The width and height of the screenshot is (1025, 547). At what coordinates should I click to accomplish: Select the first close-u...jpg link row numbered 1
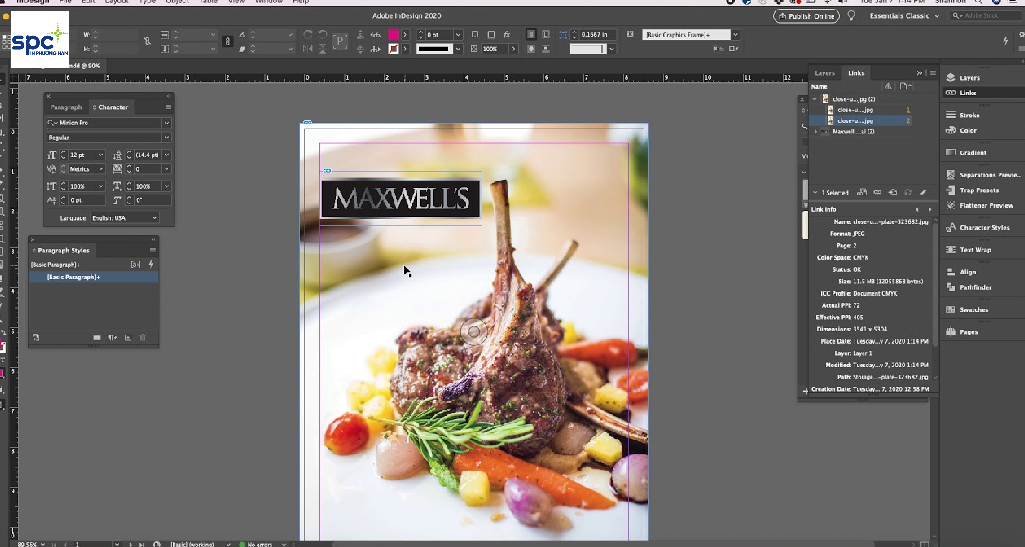click(860, 110)
